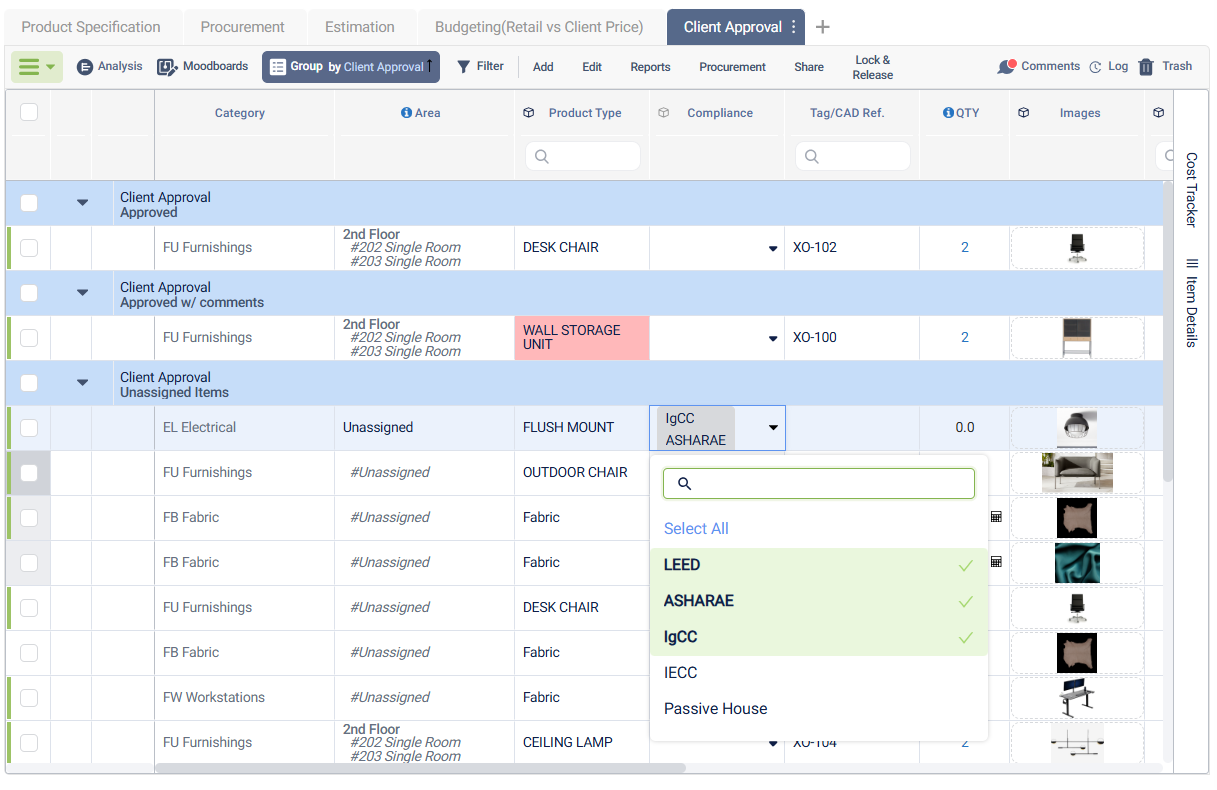Click the pink WALL STORAGE UNIT cell
The height and width of the screenshot is (790, 1217).
[x=582, y=338]
